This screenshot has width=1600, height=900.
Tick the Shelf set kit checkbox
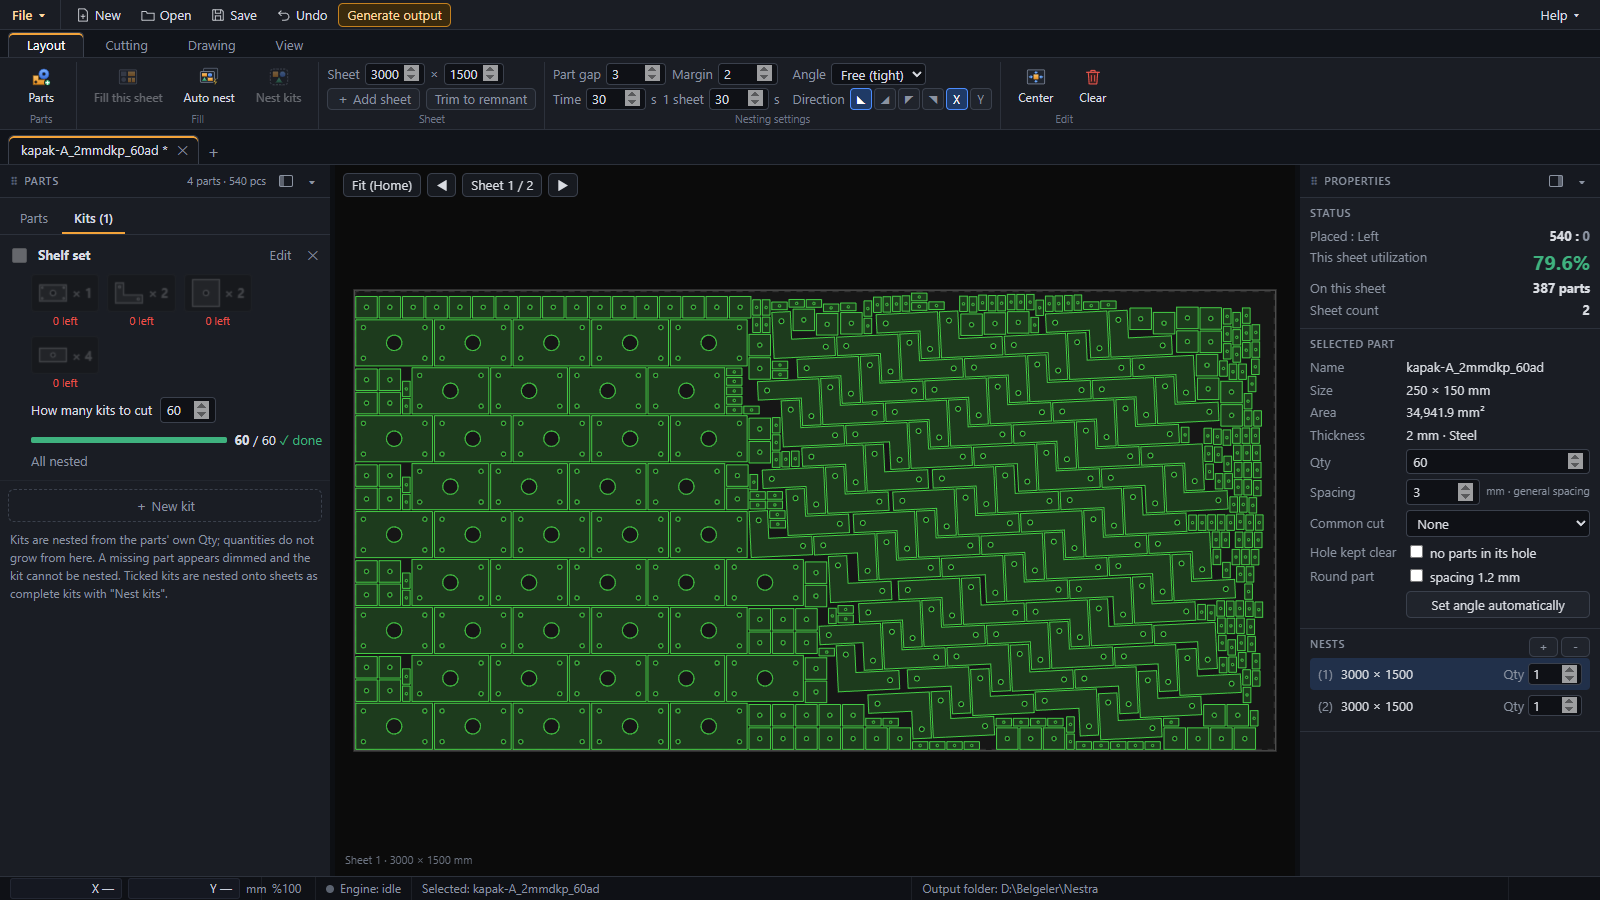click(x=19, y=256)
